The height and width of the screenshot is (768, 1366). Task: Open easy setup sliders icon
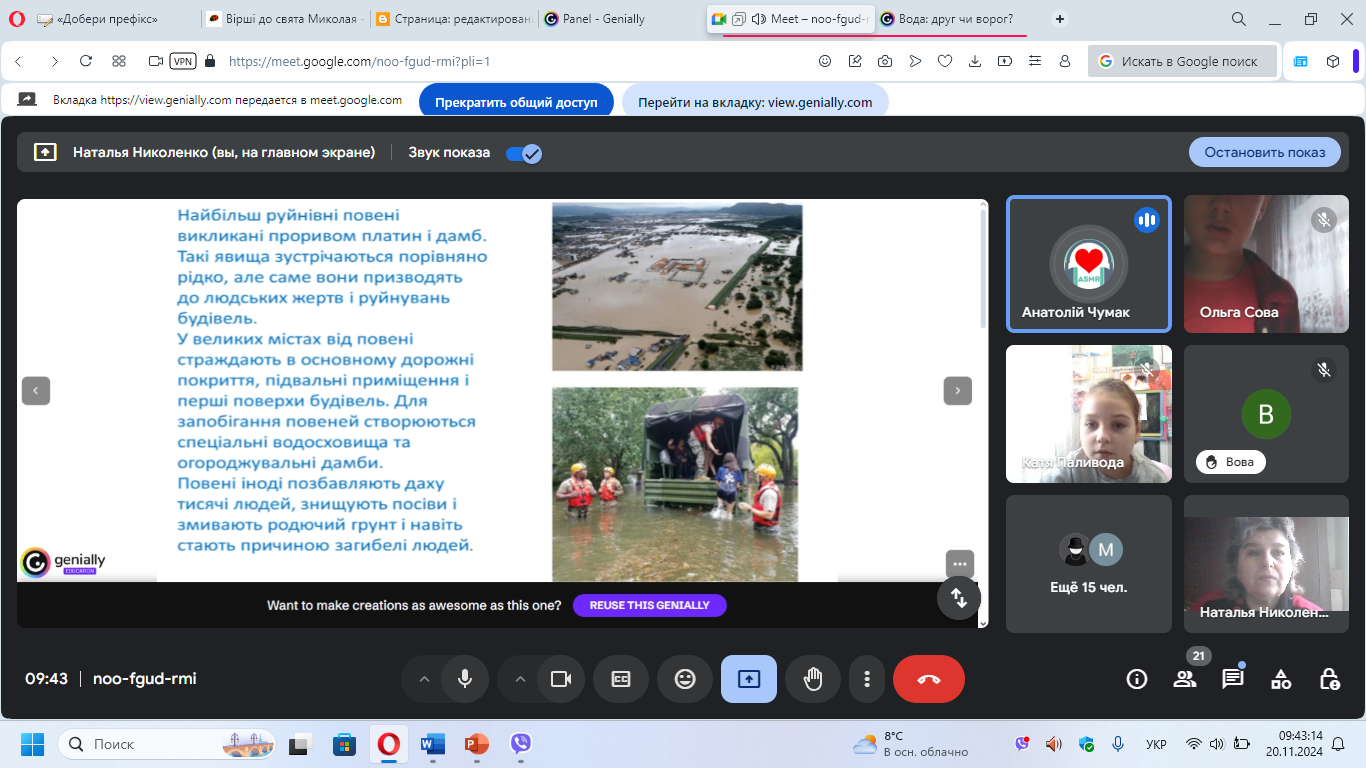pyautogui.click(x=1035, y=61)
